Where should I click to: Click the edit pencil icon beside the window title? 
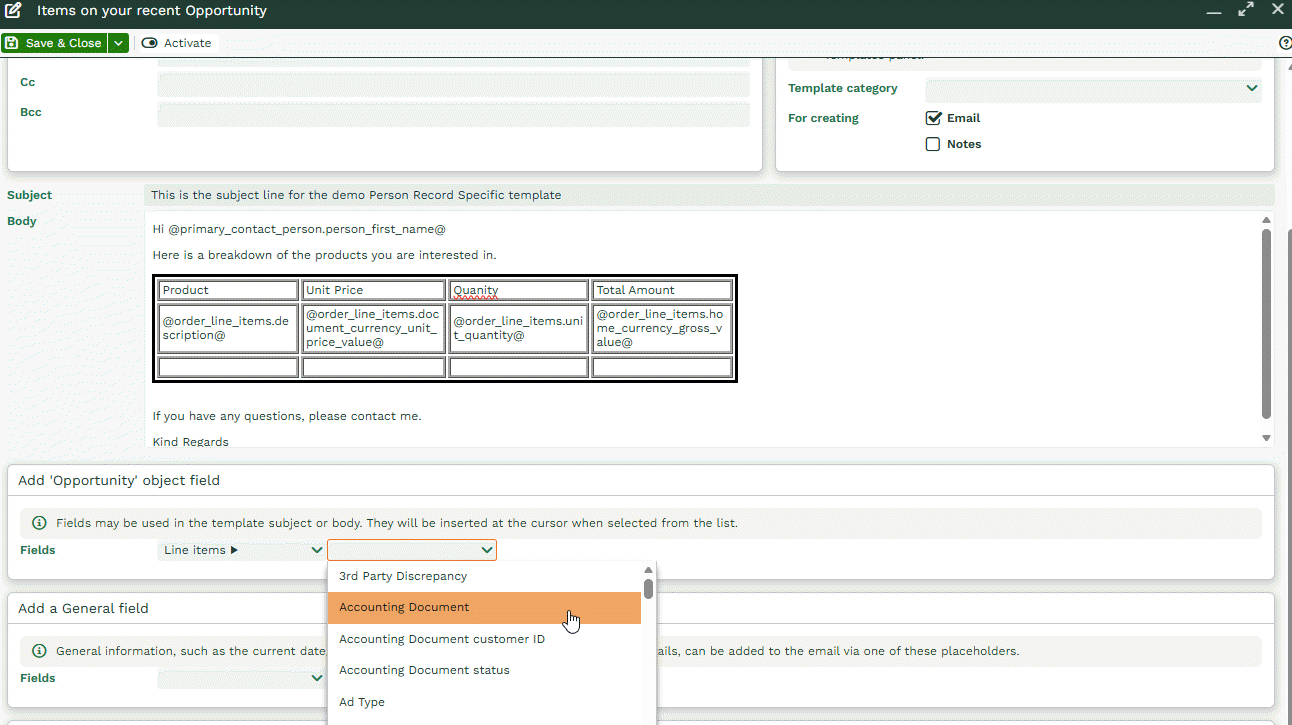(14, 11)
